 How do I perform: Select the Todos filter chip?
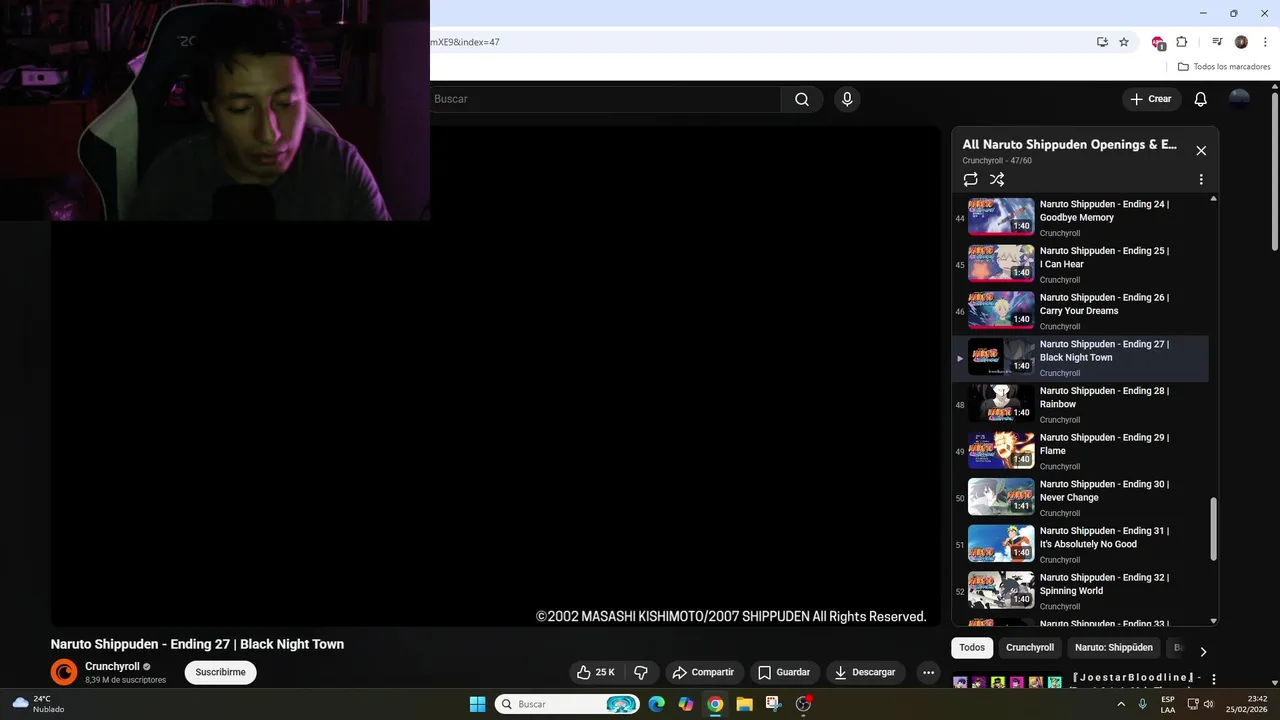[x=972, y=647]
